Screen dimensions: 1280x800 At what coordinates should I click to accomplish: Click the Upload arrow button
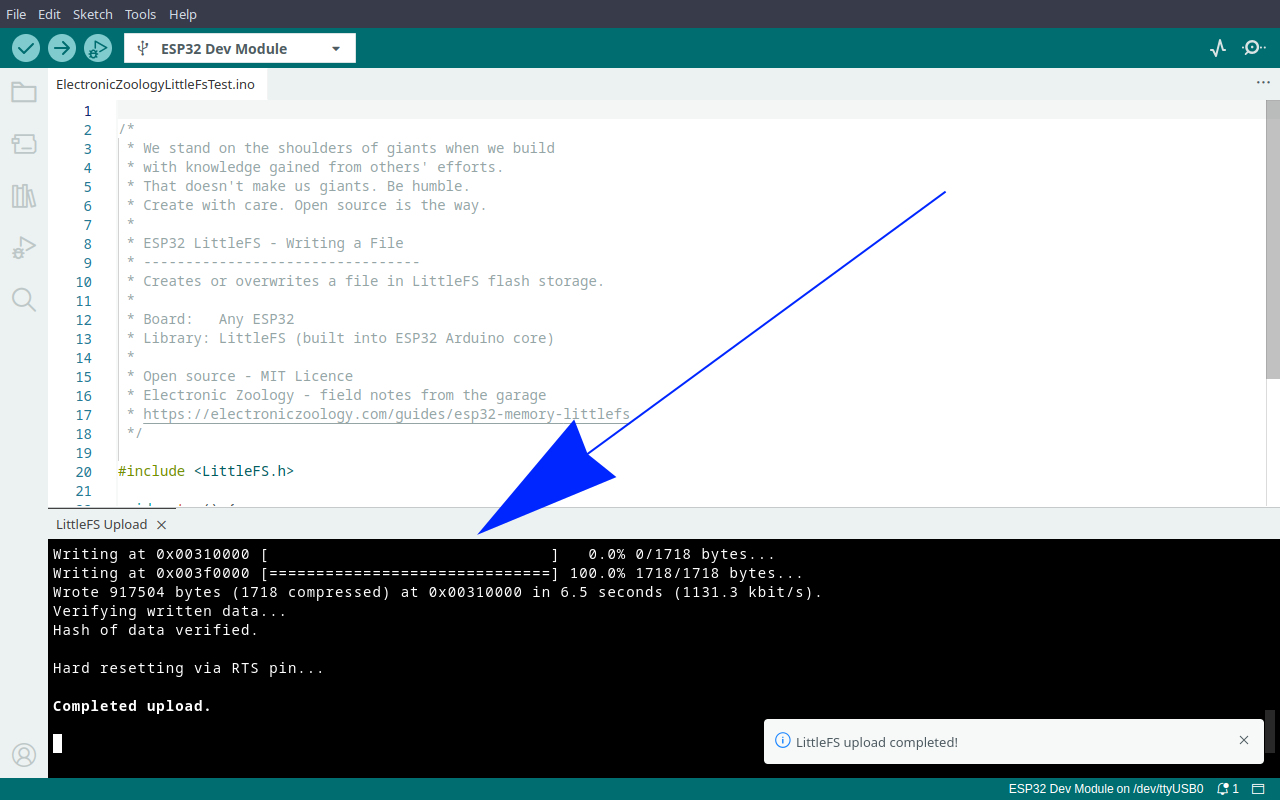[62, 48]
